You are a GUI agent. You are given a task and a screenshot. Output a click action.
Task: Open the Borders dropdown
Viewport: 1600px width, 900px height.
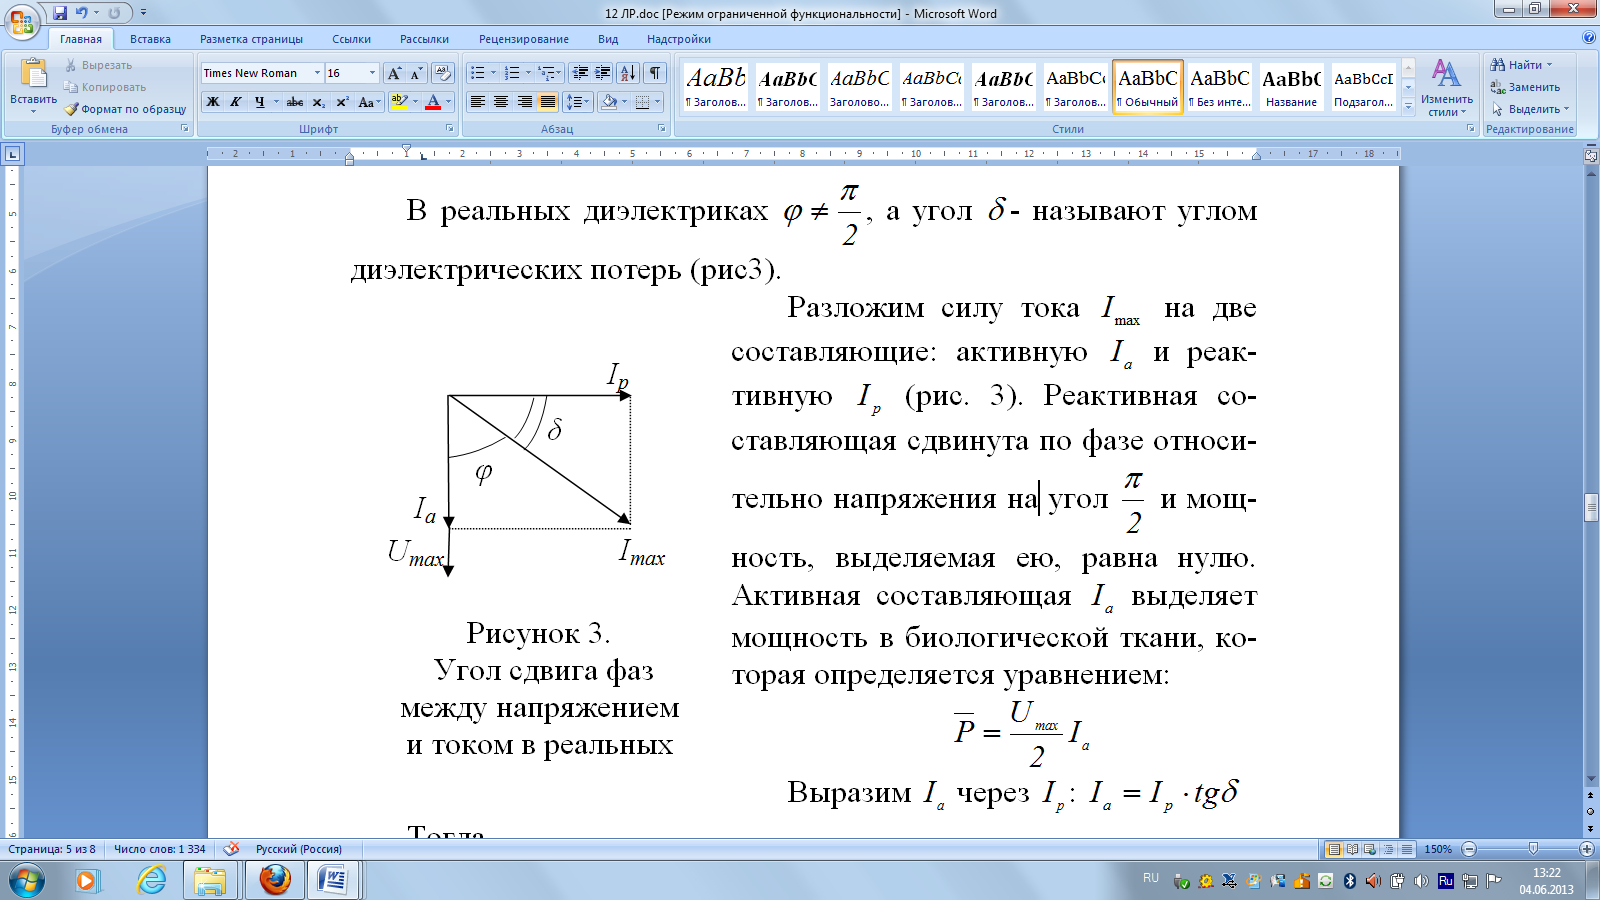coord(657,102)
